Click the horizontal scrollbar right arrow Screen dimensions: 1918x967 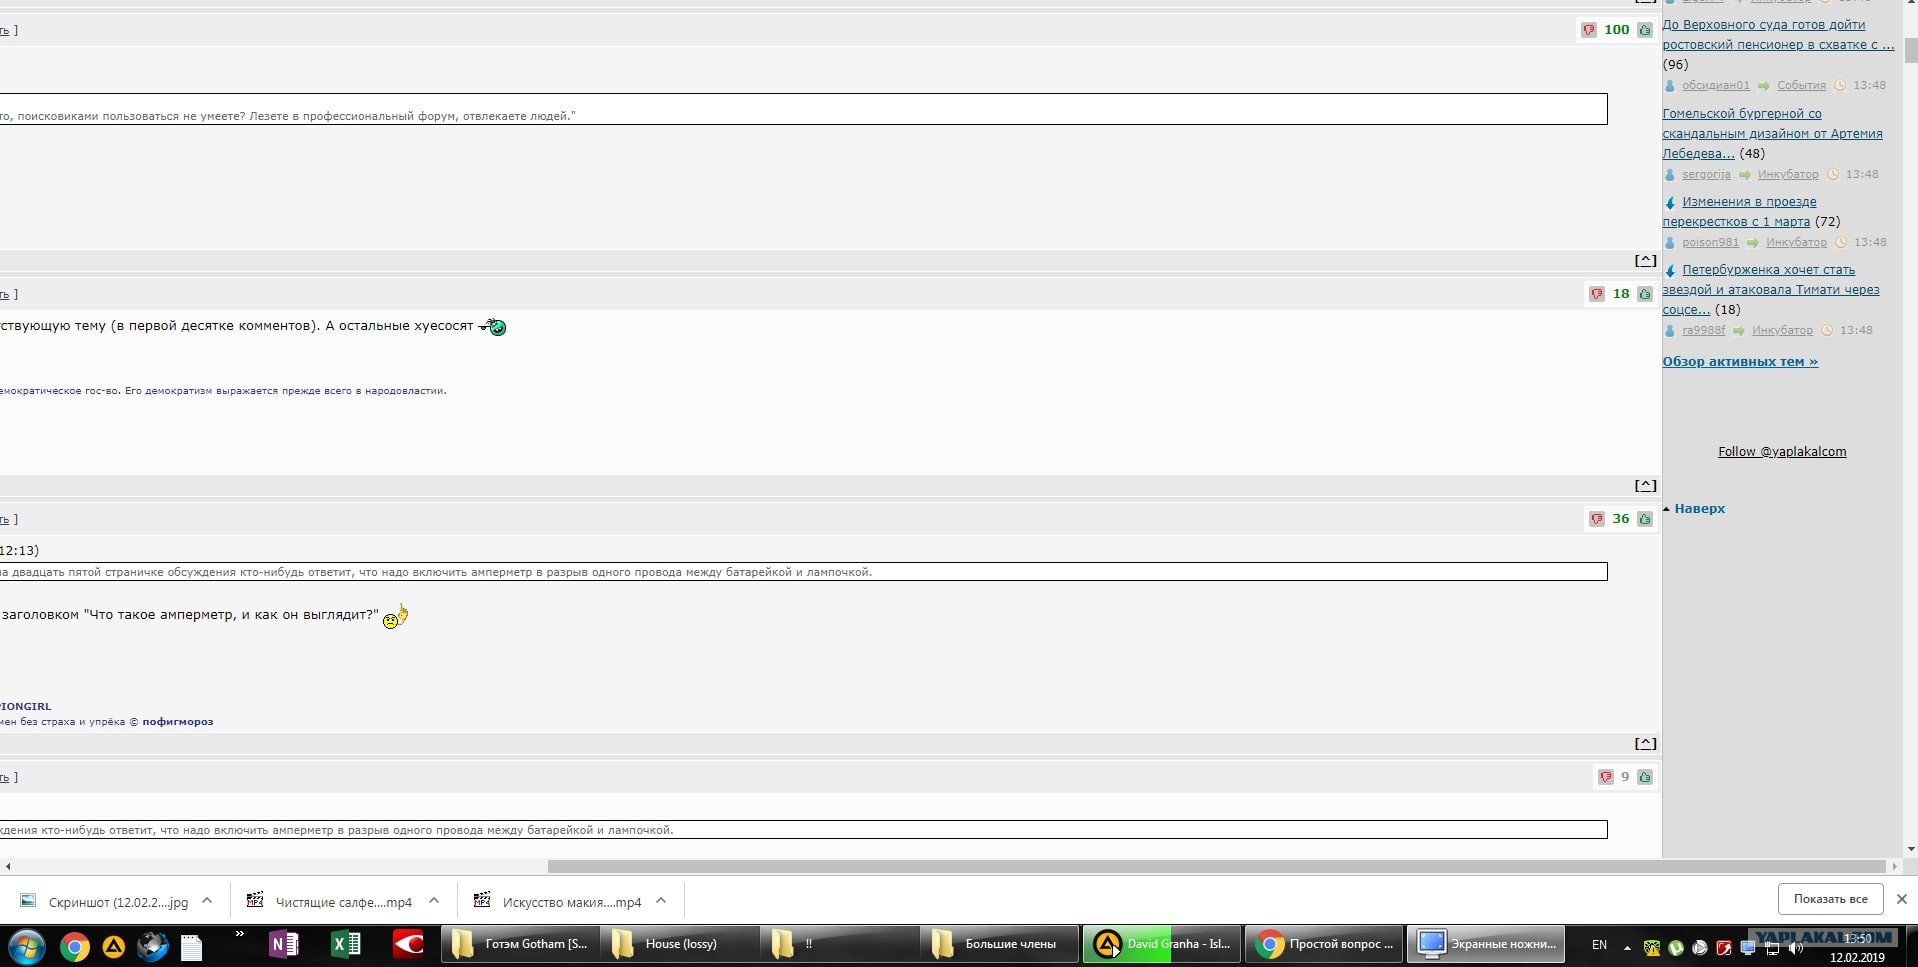click(x=1894, y=866)
